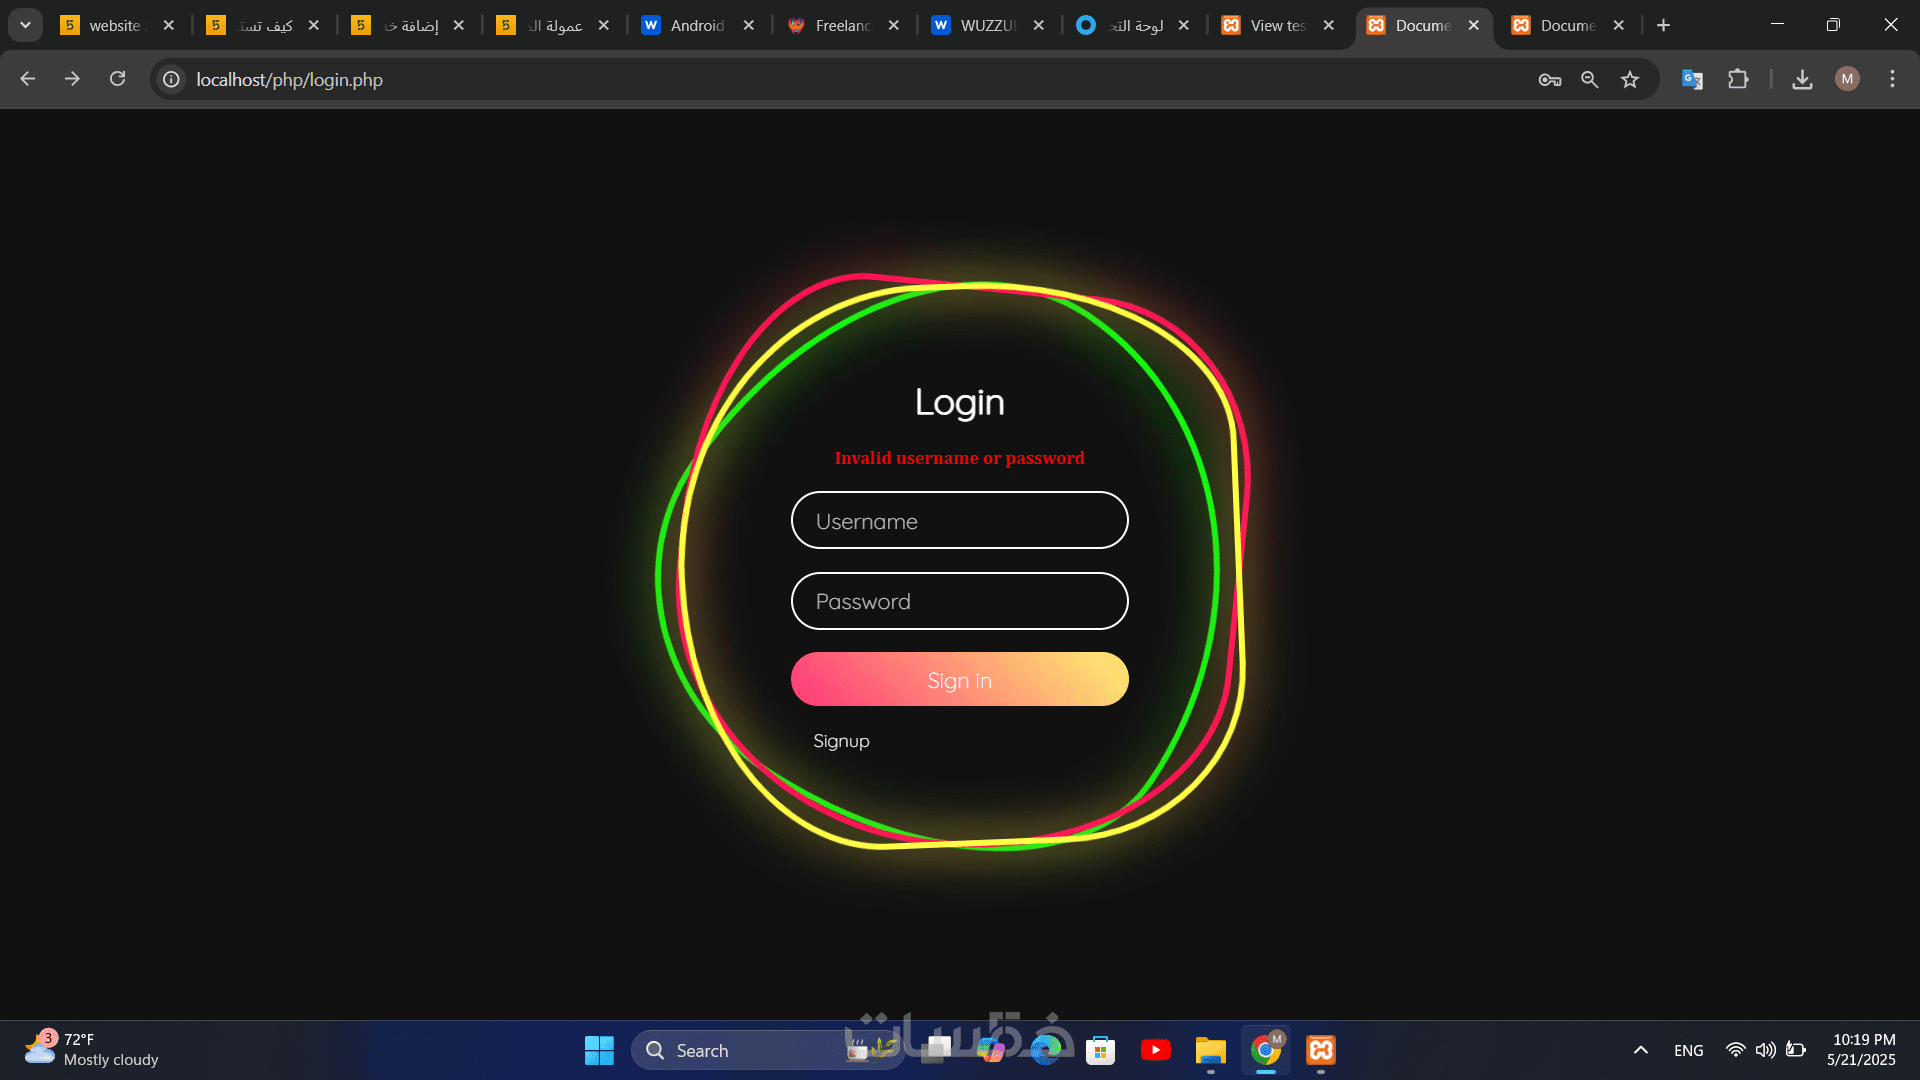Open a new browser tab
1920x1080 pixels.
pos(1663,25)
